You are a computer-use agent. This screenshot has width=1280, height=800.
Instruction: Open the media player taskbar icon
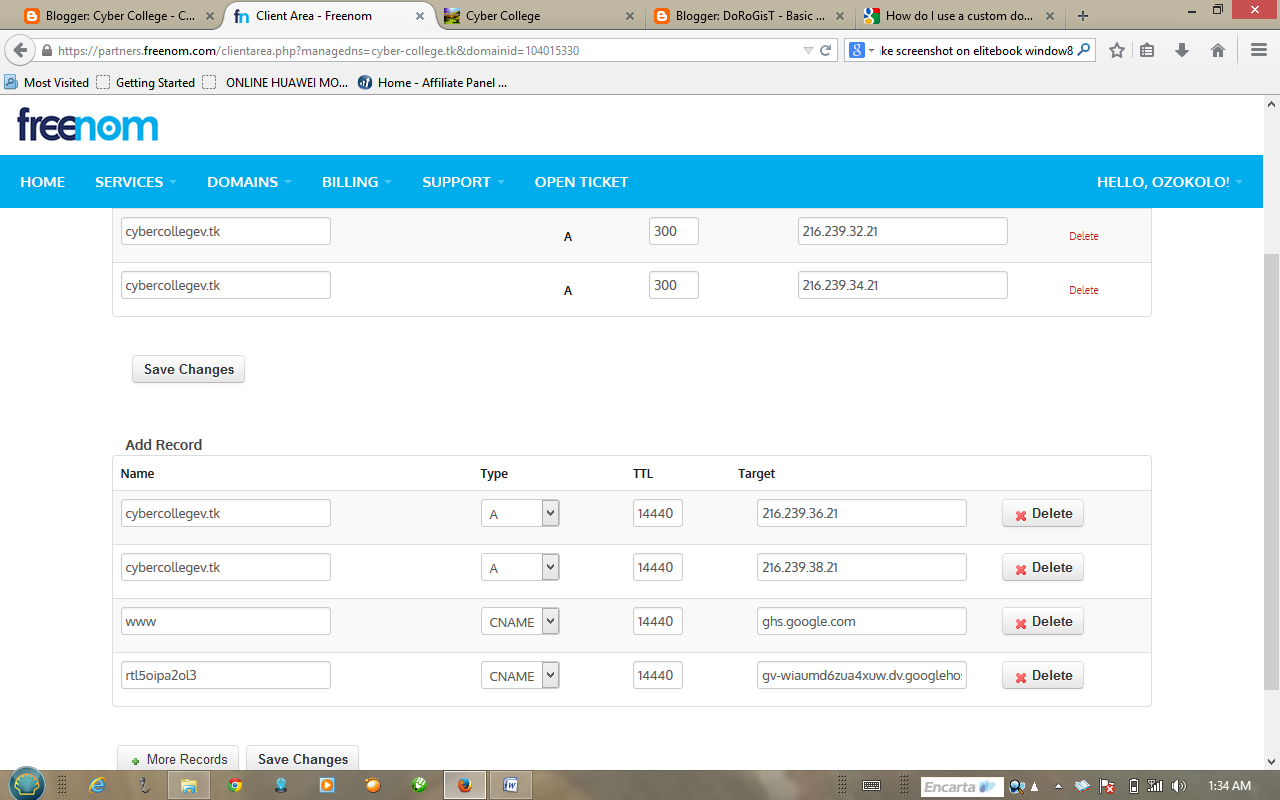click(327, 785)
